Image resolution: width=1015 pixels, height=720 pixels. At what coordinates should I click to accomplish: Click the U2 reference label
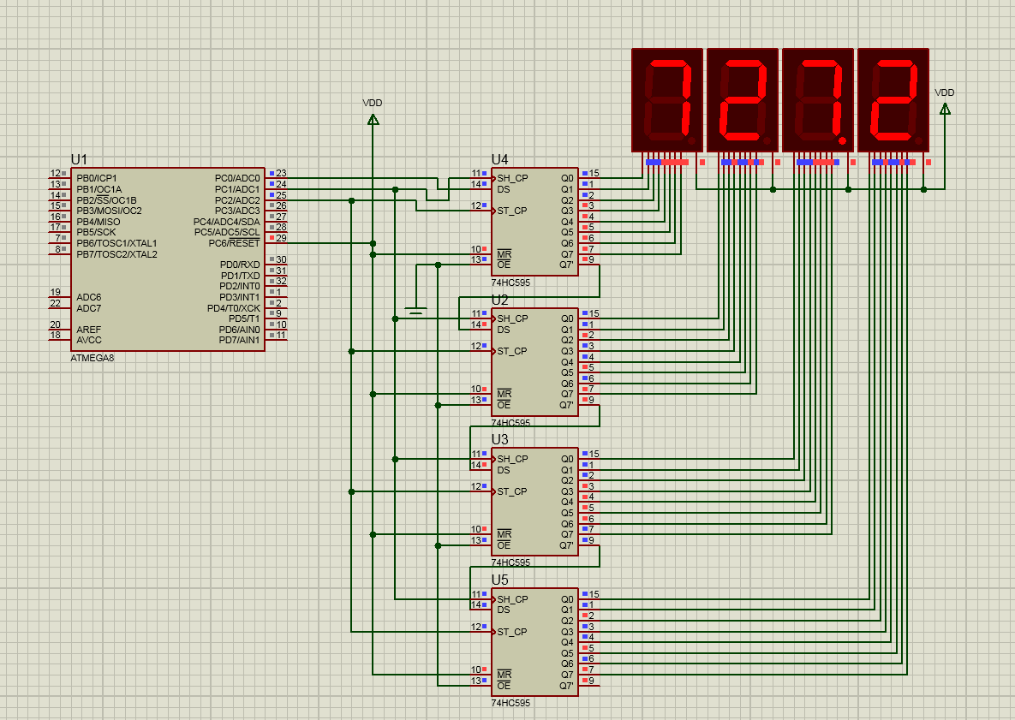500,300
